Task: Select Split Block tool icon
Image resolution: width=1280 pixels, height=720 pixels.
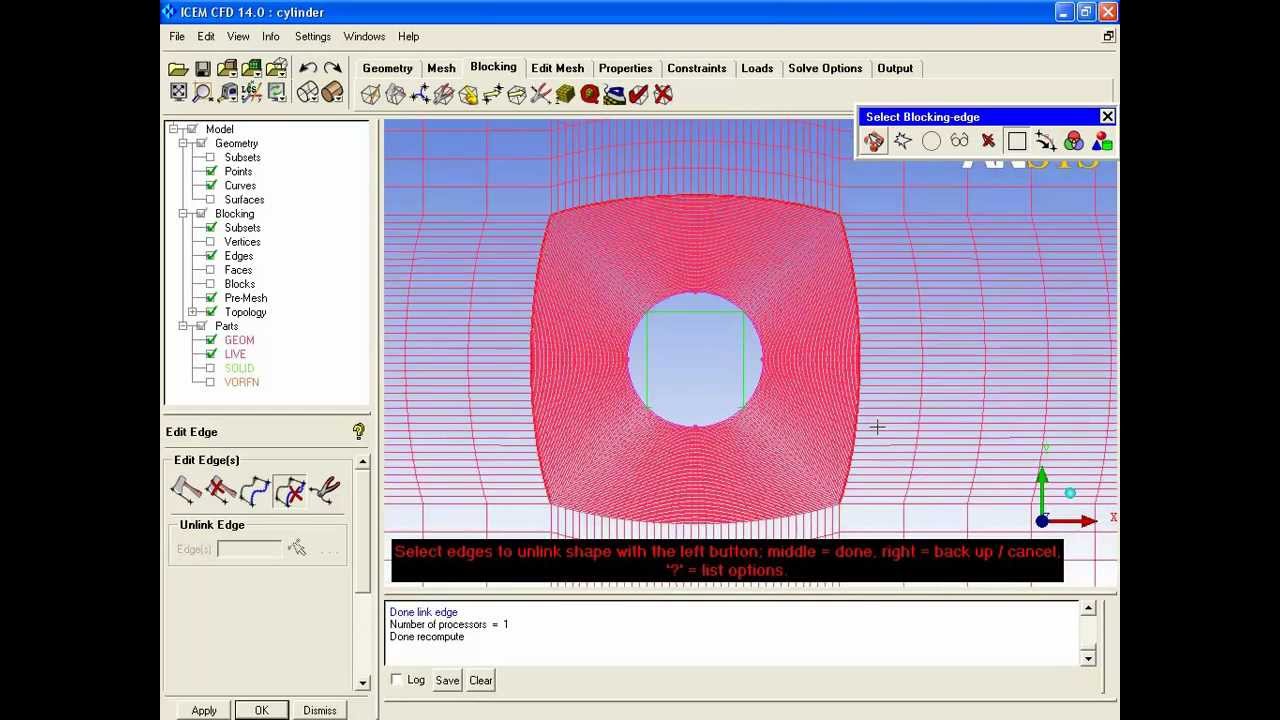Action: coord(395,95)
